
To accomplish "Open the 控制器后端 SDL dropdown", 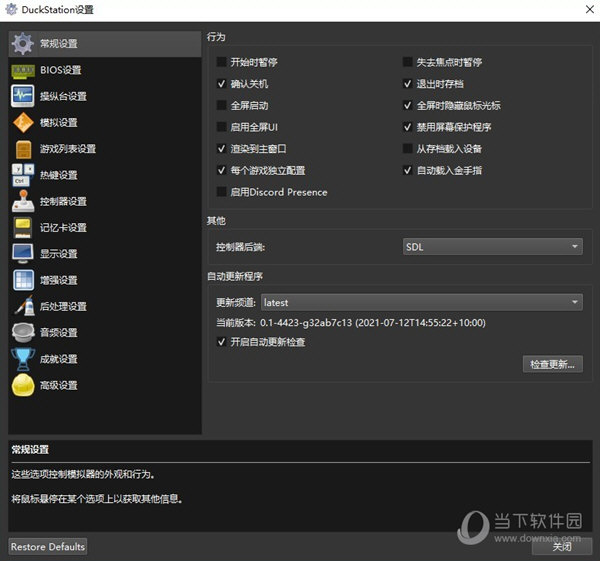I will coord(493,247).
